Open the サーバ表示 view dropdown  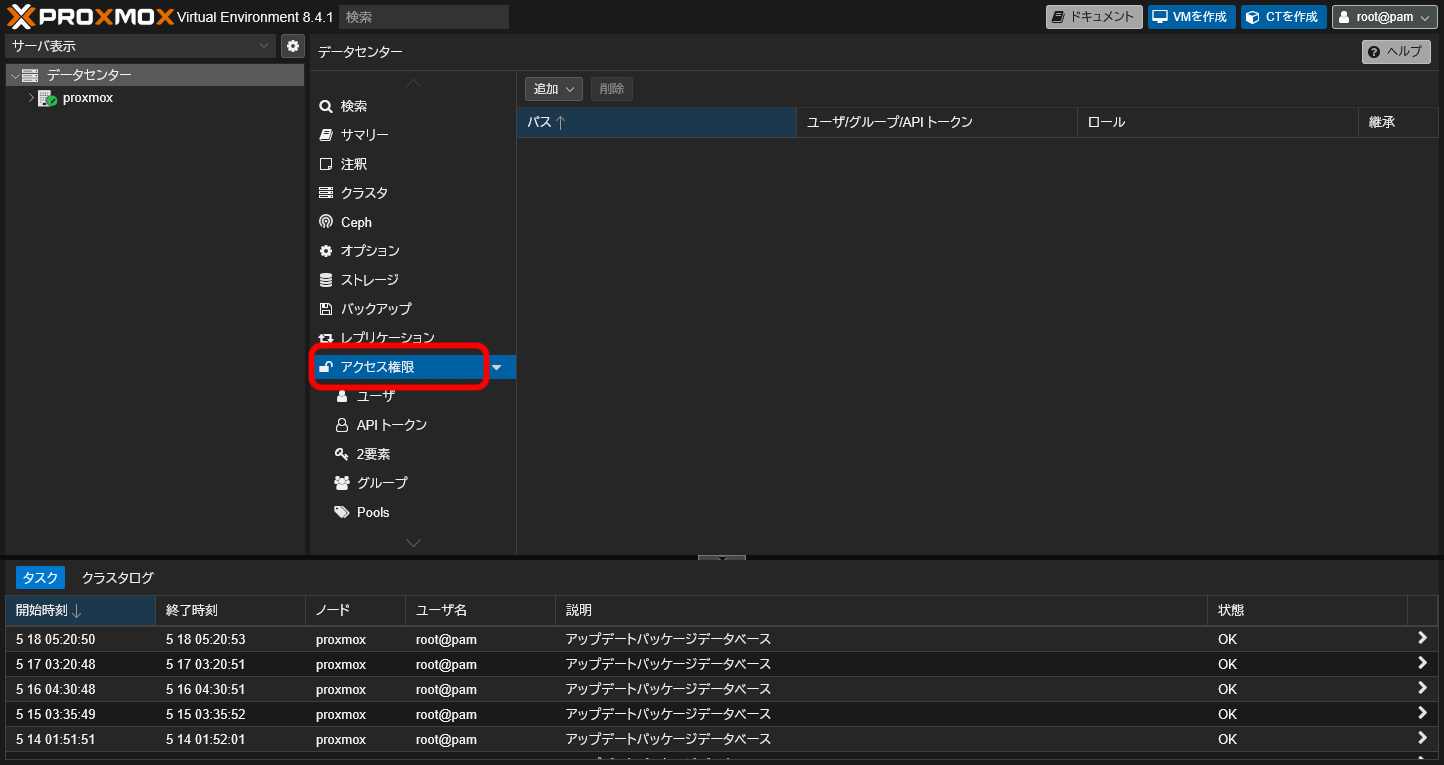140,46
